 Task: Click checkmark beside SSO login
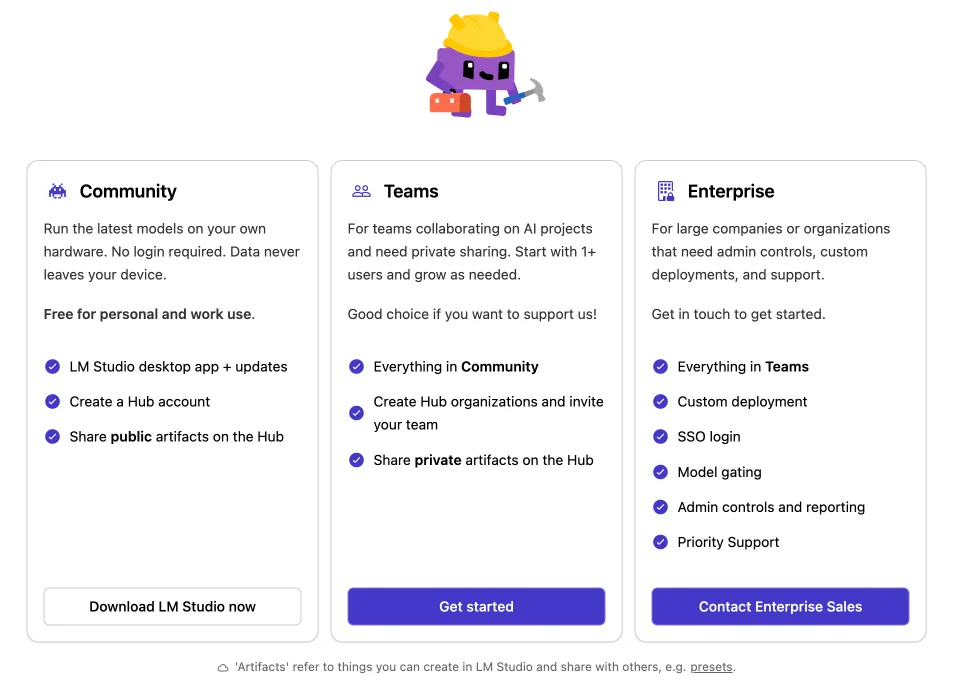660,437
